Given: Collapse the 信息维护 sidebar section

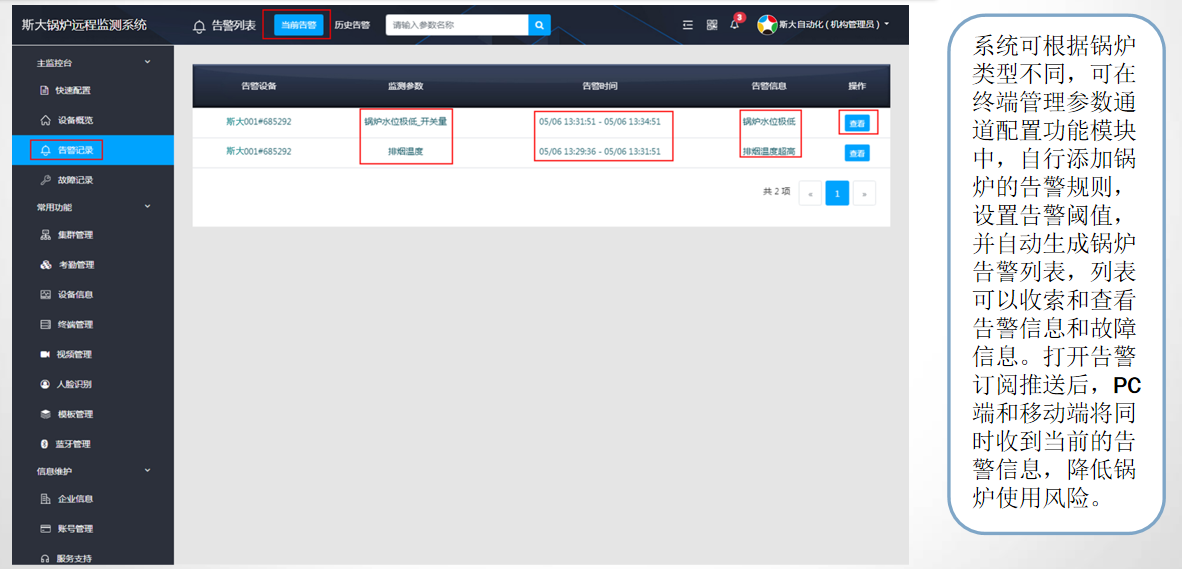Looking at the screenshot, I should 148,471.
